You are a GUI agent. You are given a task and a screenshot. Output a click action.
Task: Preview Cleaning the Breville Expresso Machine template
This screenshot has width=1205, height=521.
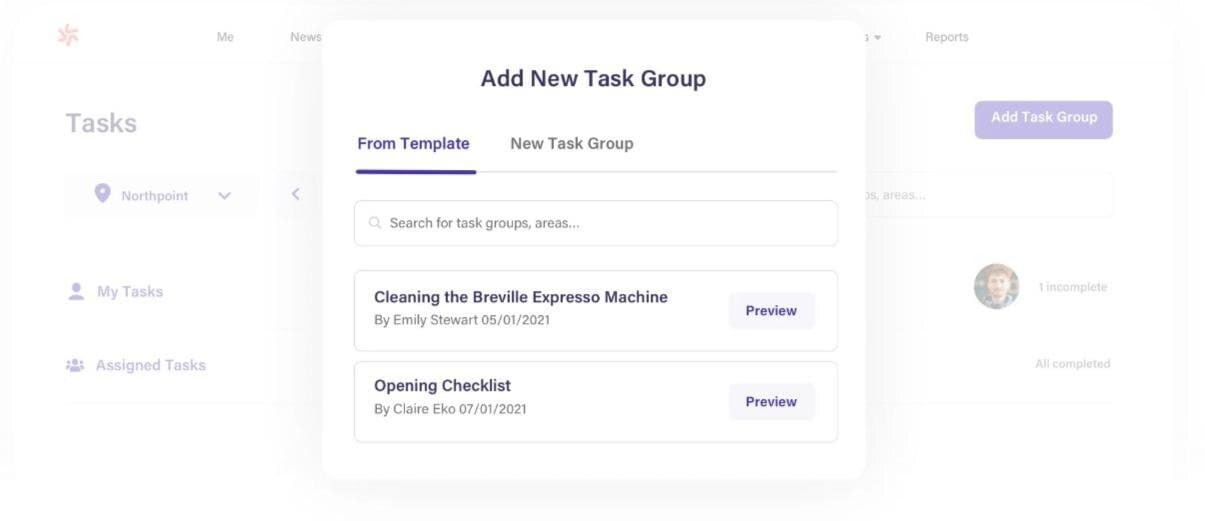[x=771, y=311]
